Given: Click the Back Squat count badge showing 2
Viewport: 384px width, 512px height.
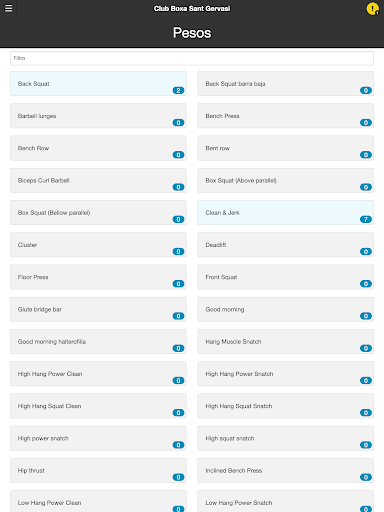Looking at the screenshot, I should 178,90.
